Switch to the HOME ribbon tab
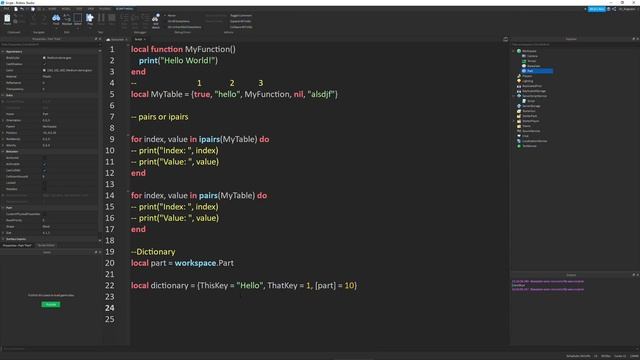Screen dimensions: 640x360 52,9
